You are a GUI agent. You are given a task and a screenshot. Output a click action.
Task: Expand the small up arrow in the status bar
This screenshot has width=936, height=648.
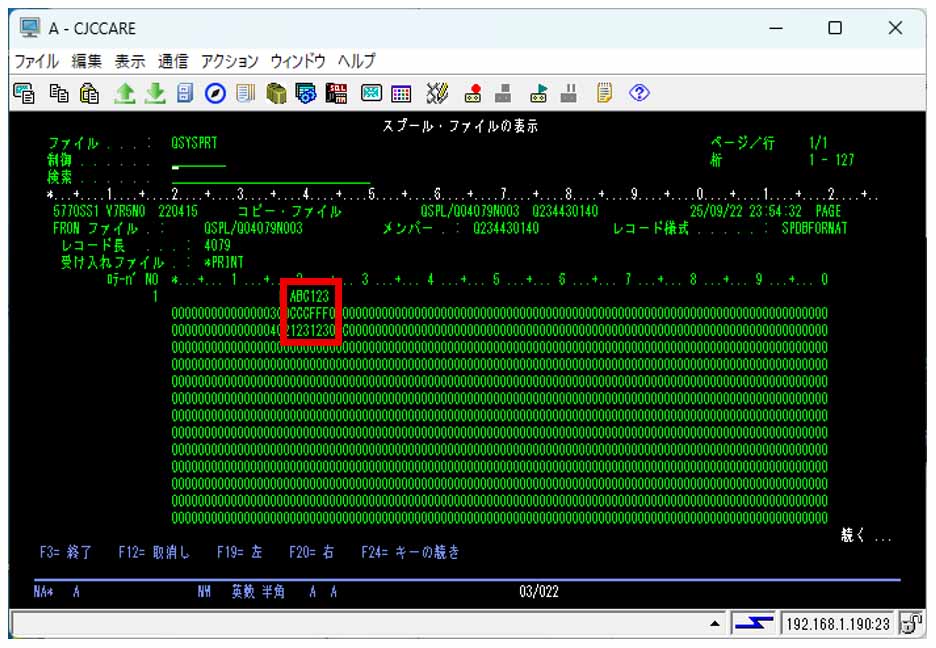click(x=715, y=625)
